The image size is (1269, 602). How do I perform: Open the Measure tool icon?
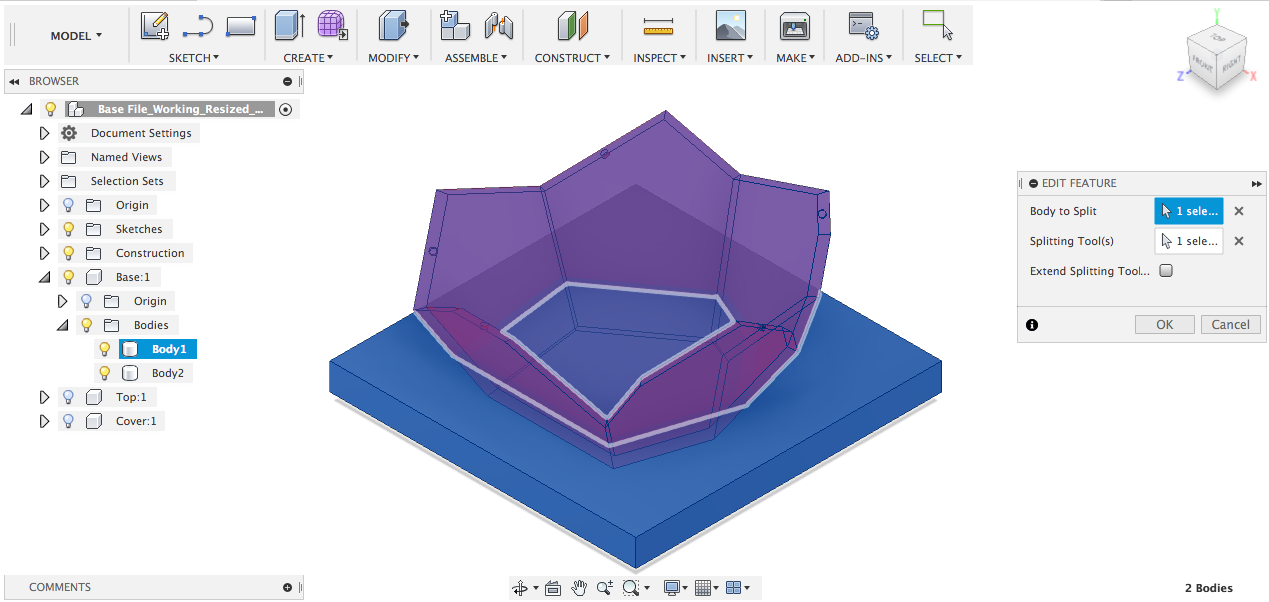(658, 26)
